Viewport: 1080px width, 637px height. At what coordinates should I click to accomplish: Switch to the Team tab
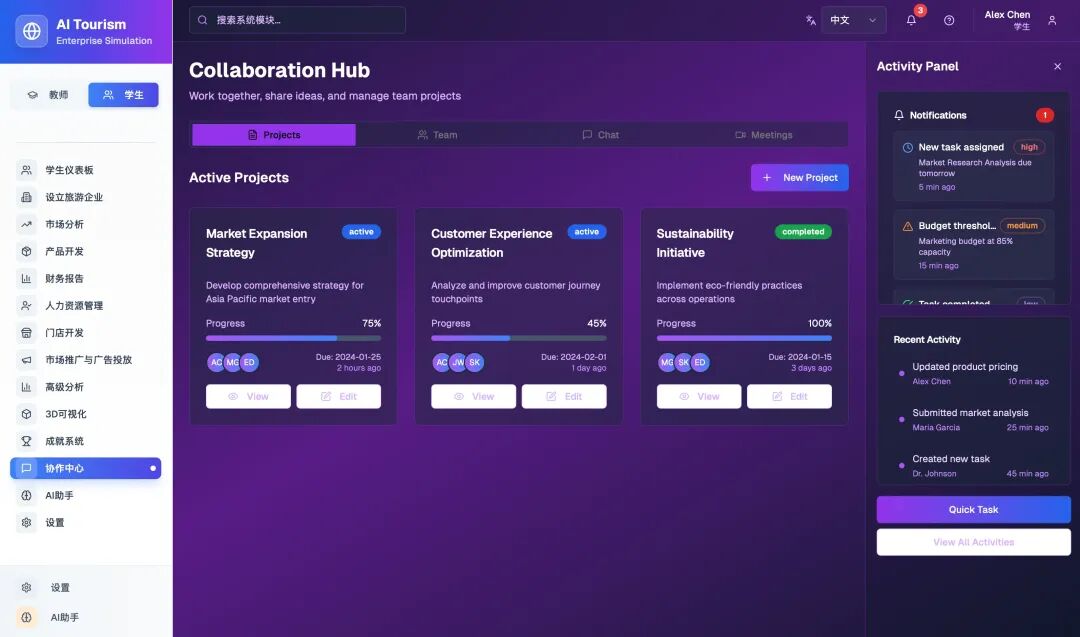pyautogui.click(x=437, y=135)
